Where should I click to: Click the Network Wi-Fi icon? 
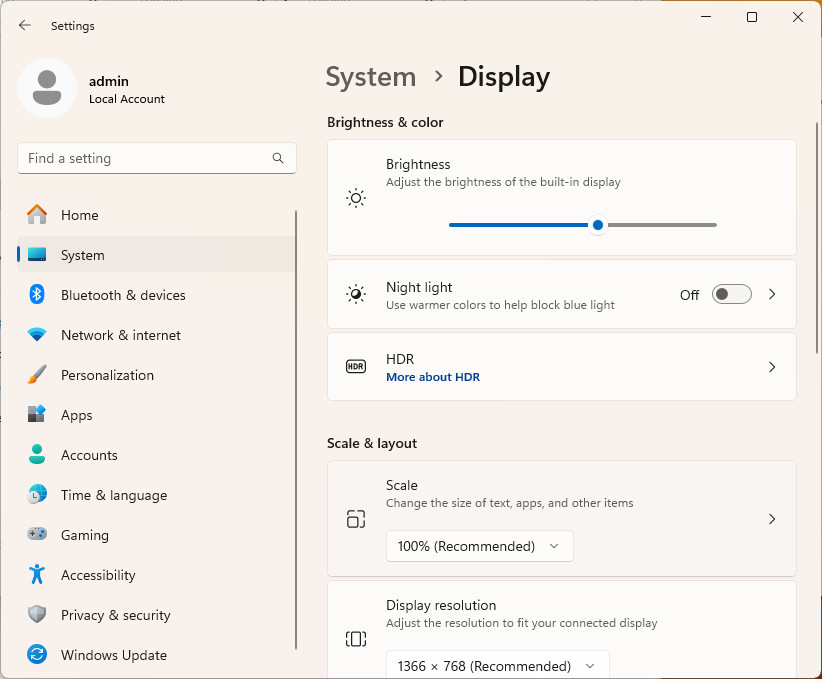(x=37, y=335)
